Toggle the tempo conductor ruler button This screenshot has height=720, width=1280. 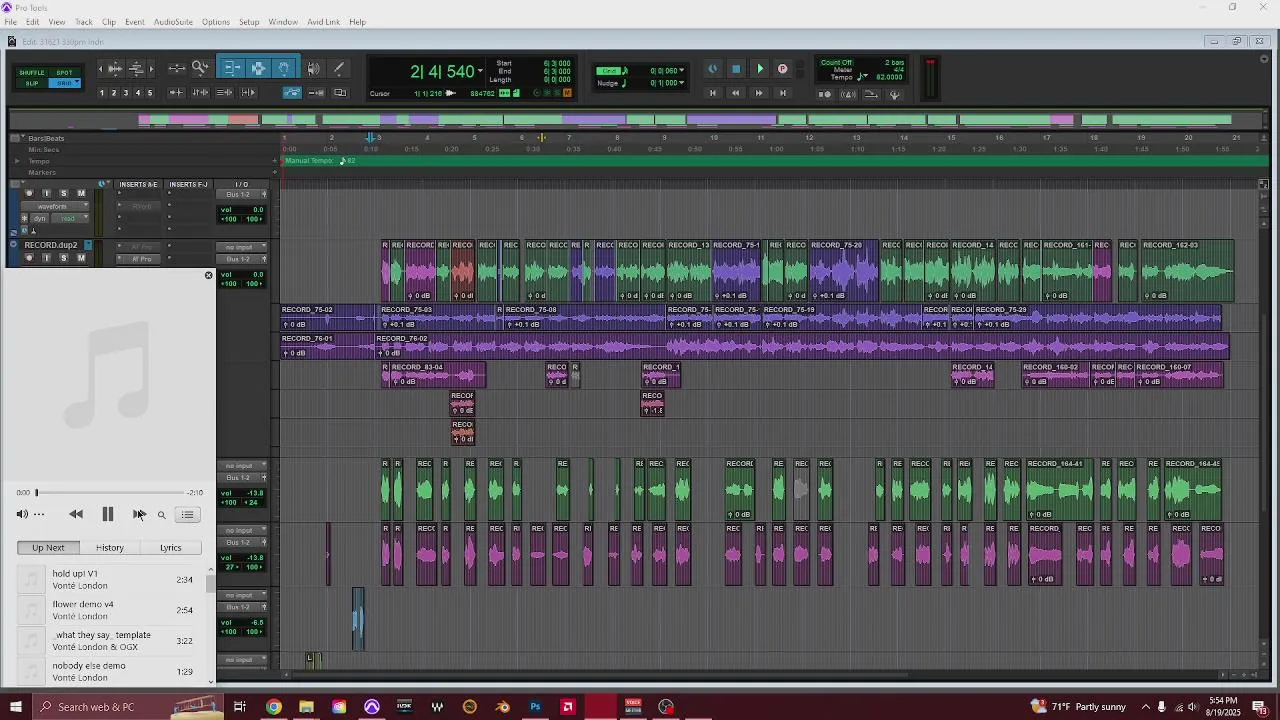coord(894,94)
